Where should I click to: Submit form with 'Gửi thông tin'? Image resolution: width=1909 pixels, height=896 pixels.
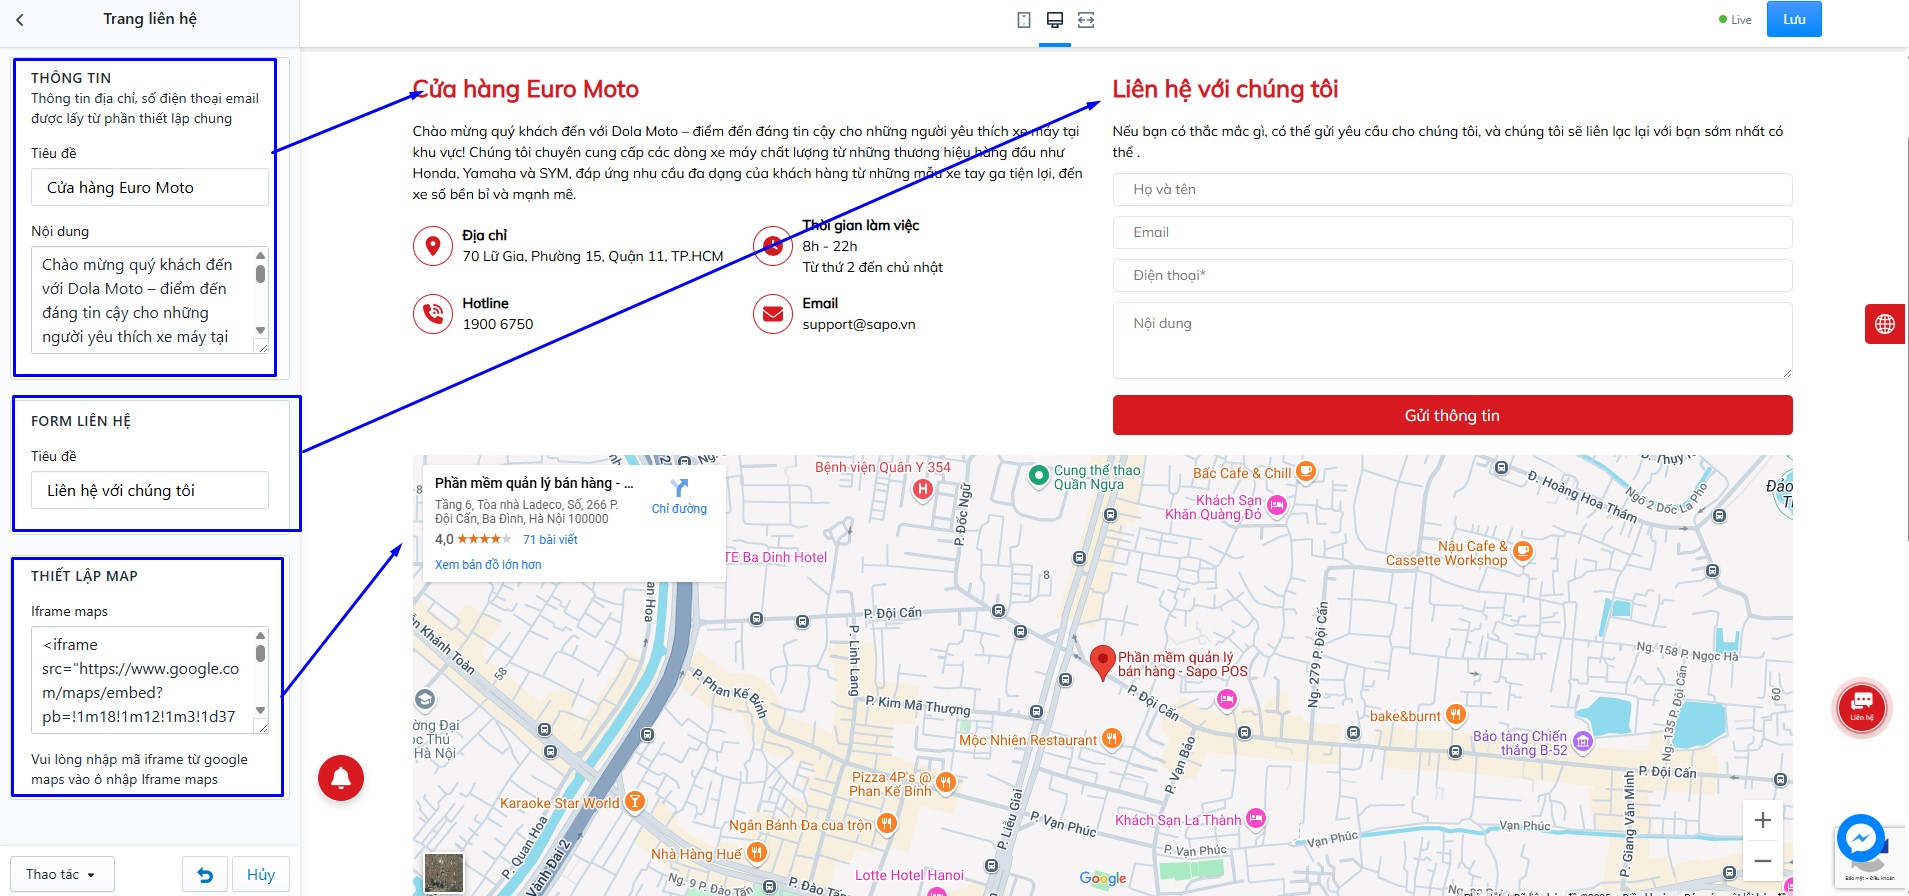tap(1452, 415)
